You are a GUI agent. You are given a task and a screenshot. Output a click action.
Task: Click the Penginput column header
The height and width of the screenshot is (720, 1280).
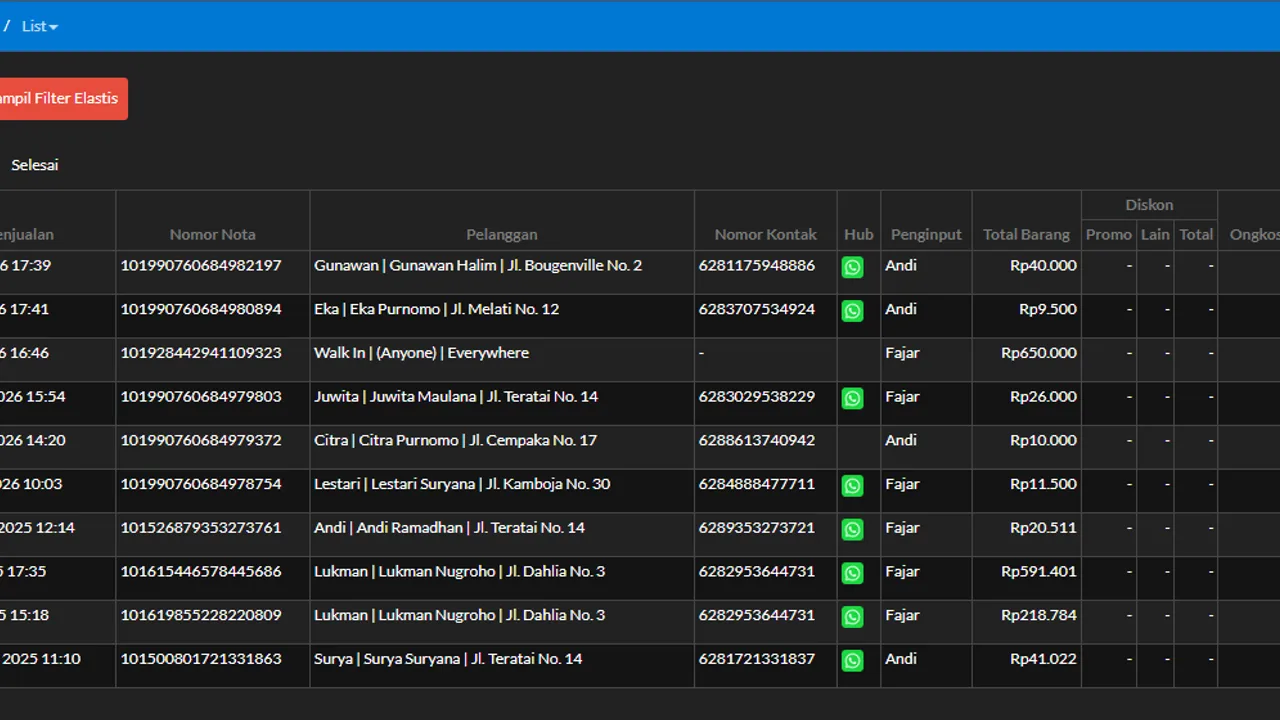click(926, 234)
